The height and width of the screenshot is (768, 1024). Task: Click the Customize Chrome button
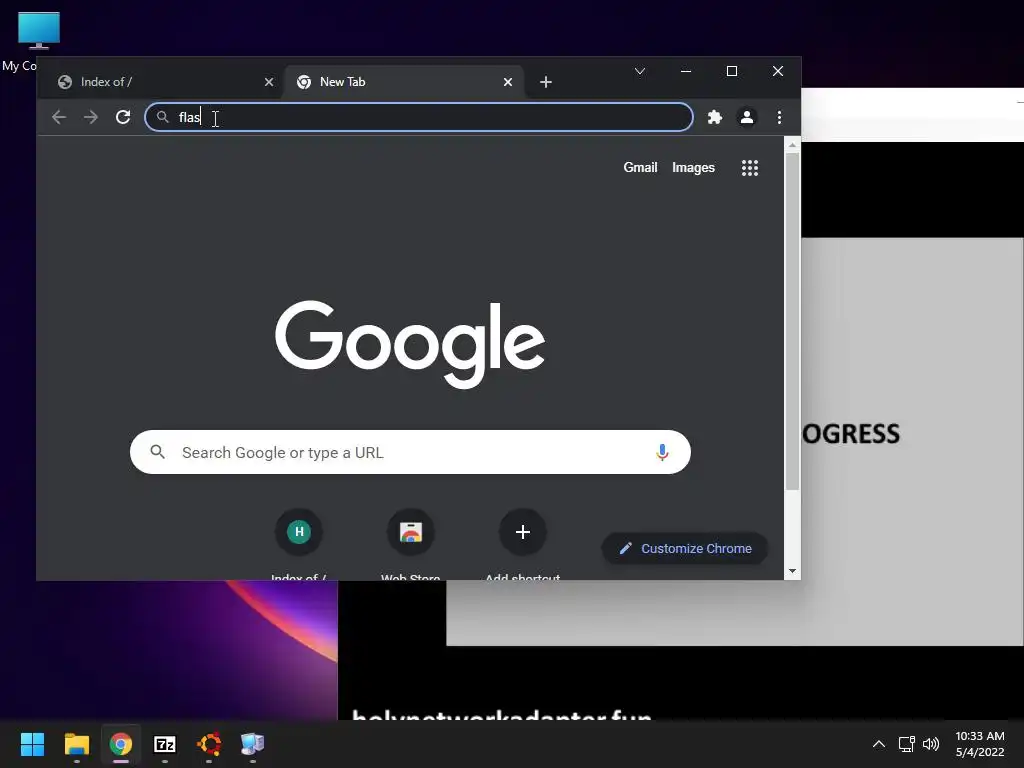click(x=684, y=549)
